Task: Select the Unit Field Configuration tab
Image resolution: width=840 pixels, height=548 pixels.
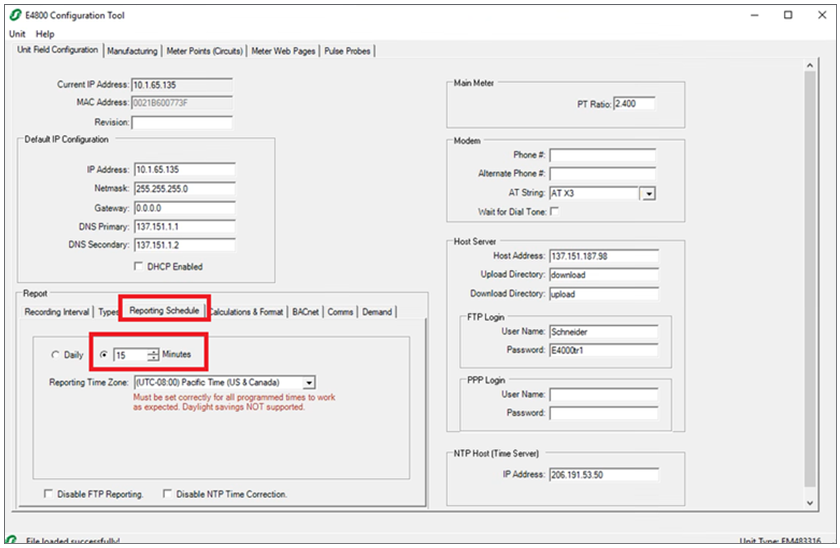Action: (57, 49)
